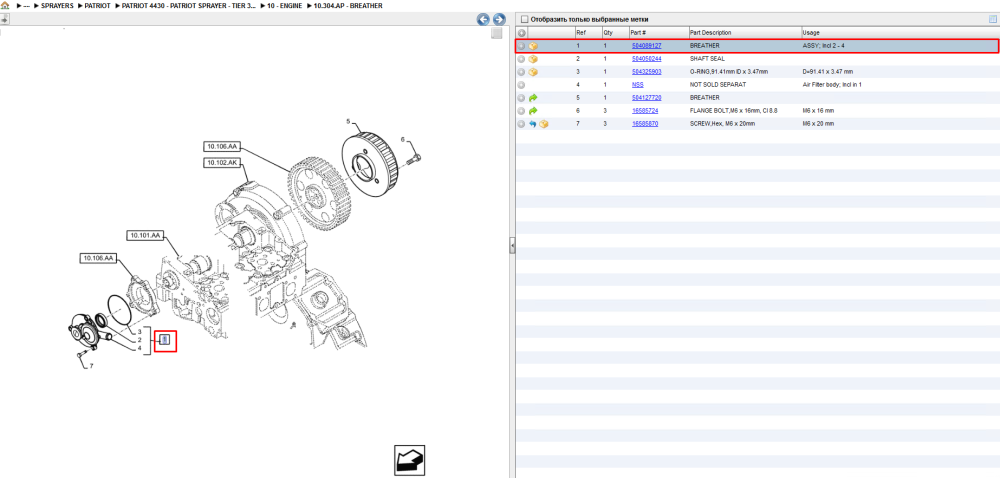This screenshot has height=478, width=1000.
Task: Open the 10.101.AA reference label in the diagram
Action: point(145,236)
